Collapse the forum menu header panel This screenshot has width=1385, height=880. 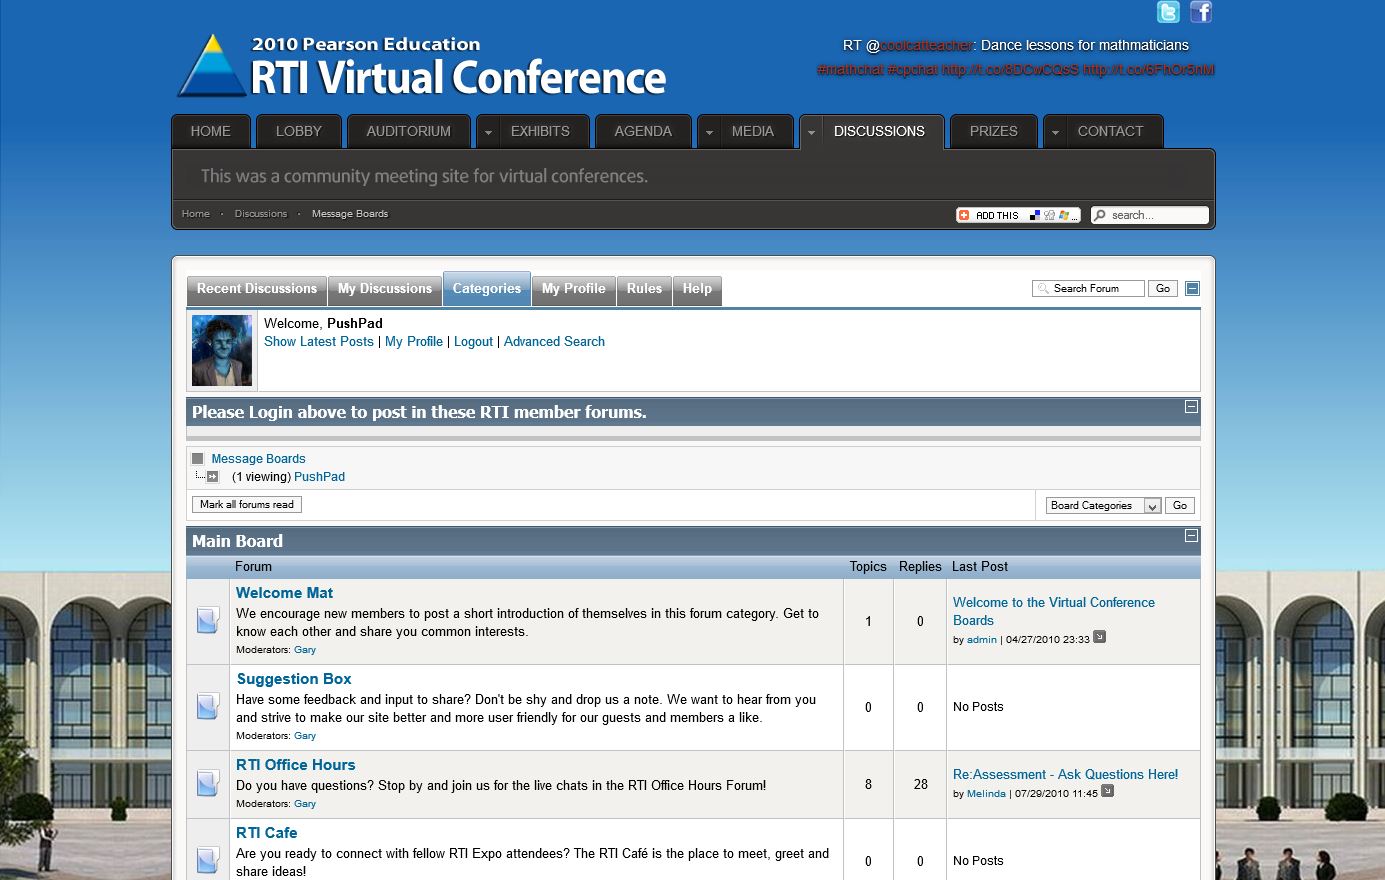(x=1192, y=289)
